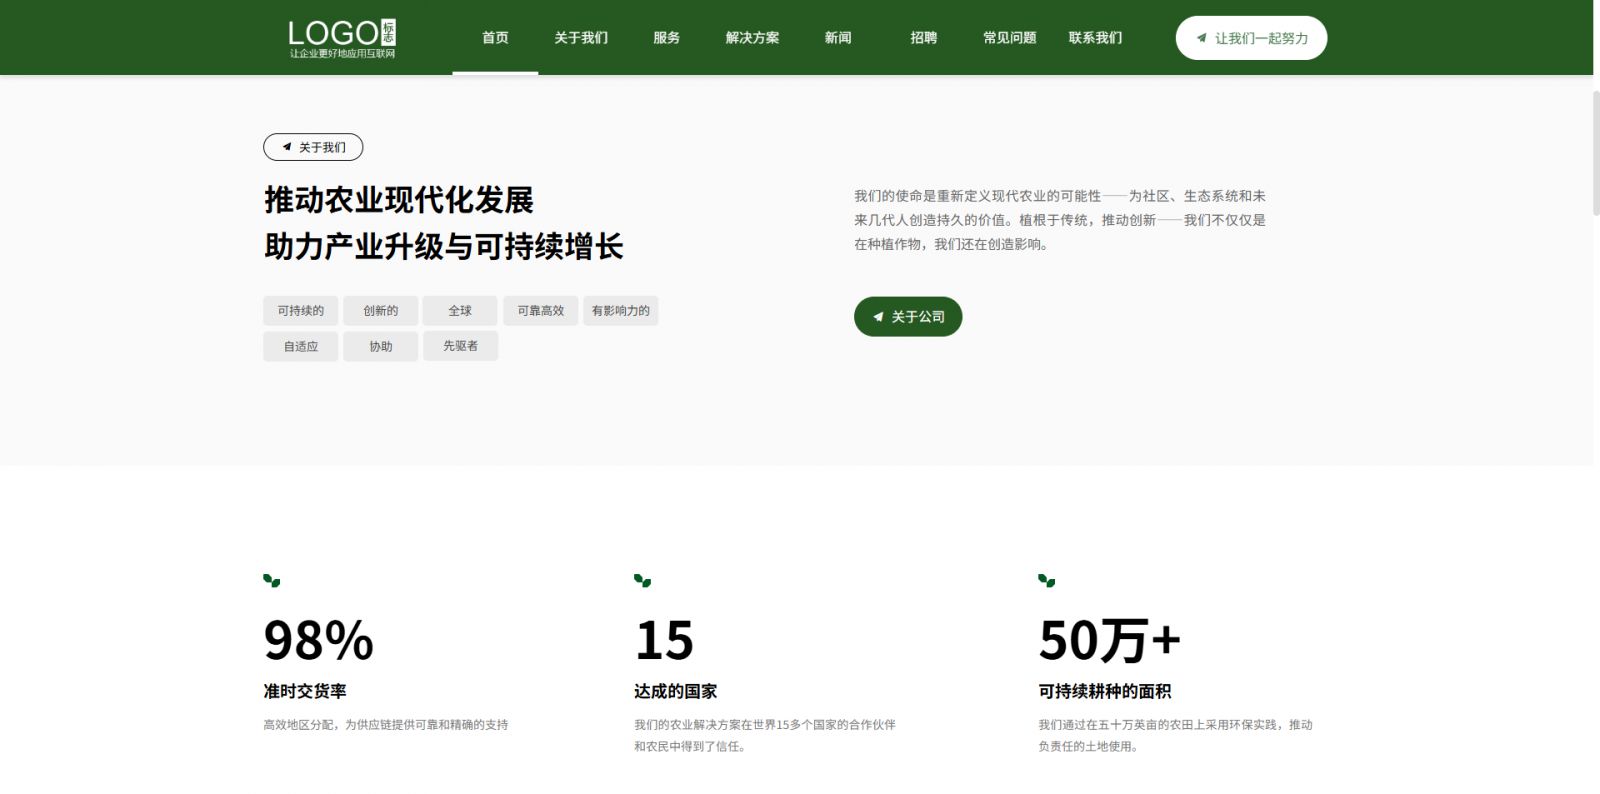Select the 创新的 tag
Viewport: 1600px width, 794px height.
(x=380, y=311)
